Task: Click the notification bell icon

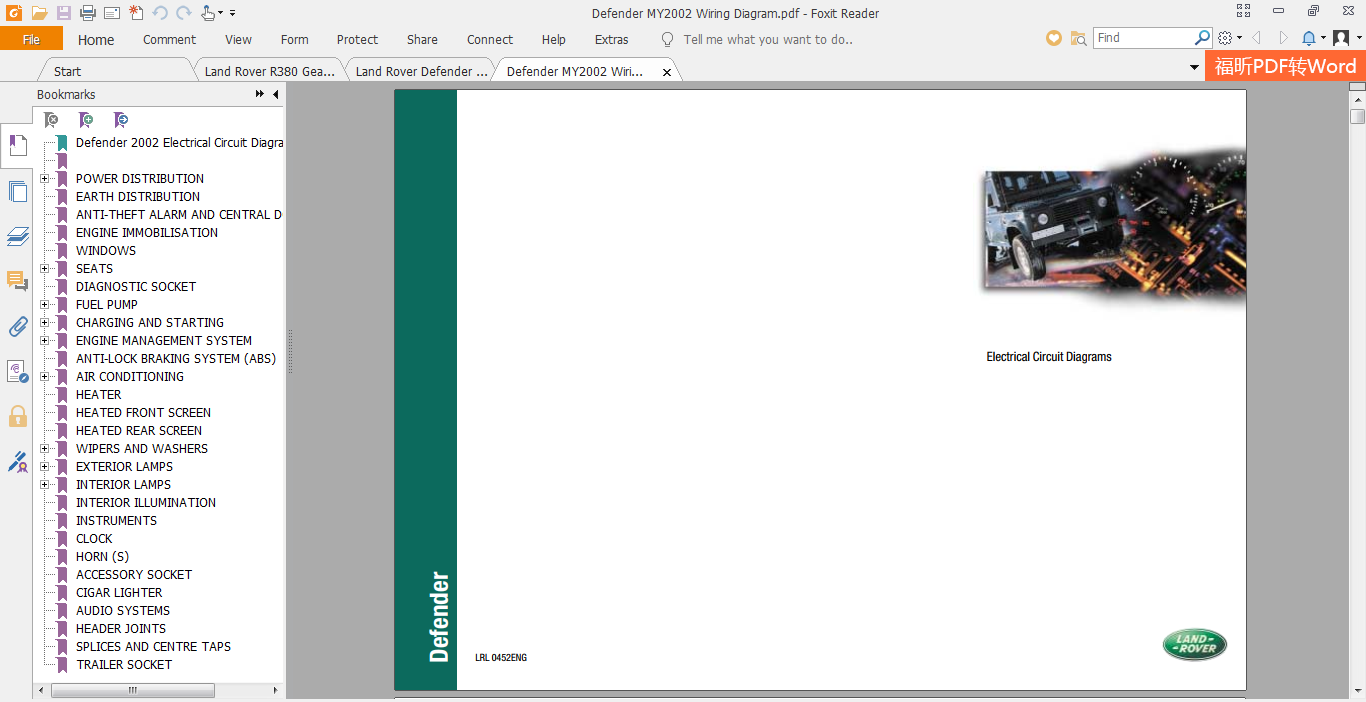Action: [1309, 38]
